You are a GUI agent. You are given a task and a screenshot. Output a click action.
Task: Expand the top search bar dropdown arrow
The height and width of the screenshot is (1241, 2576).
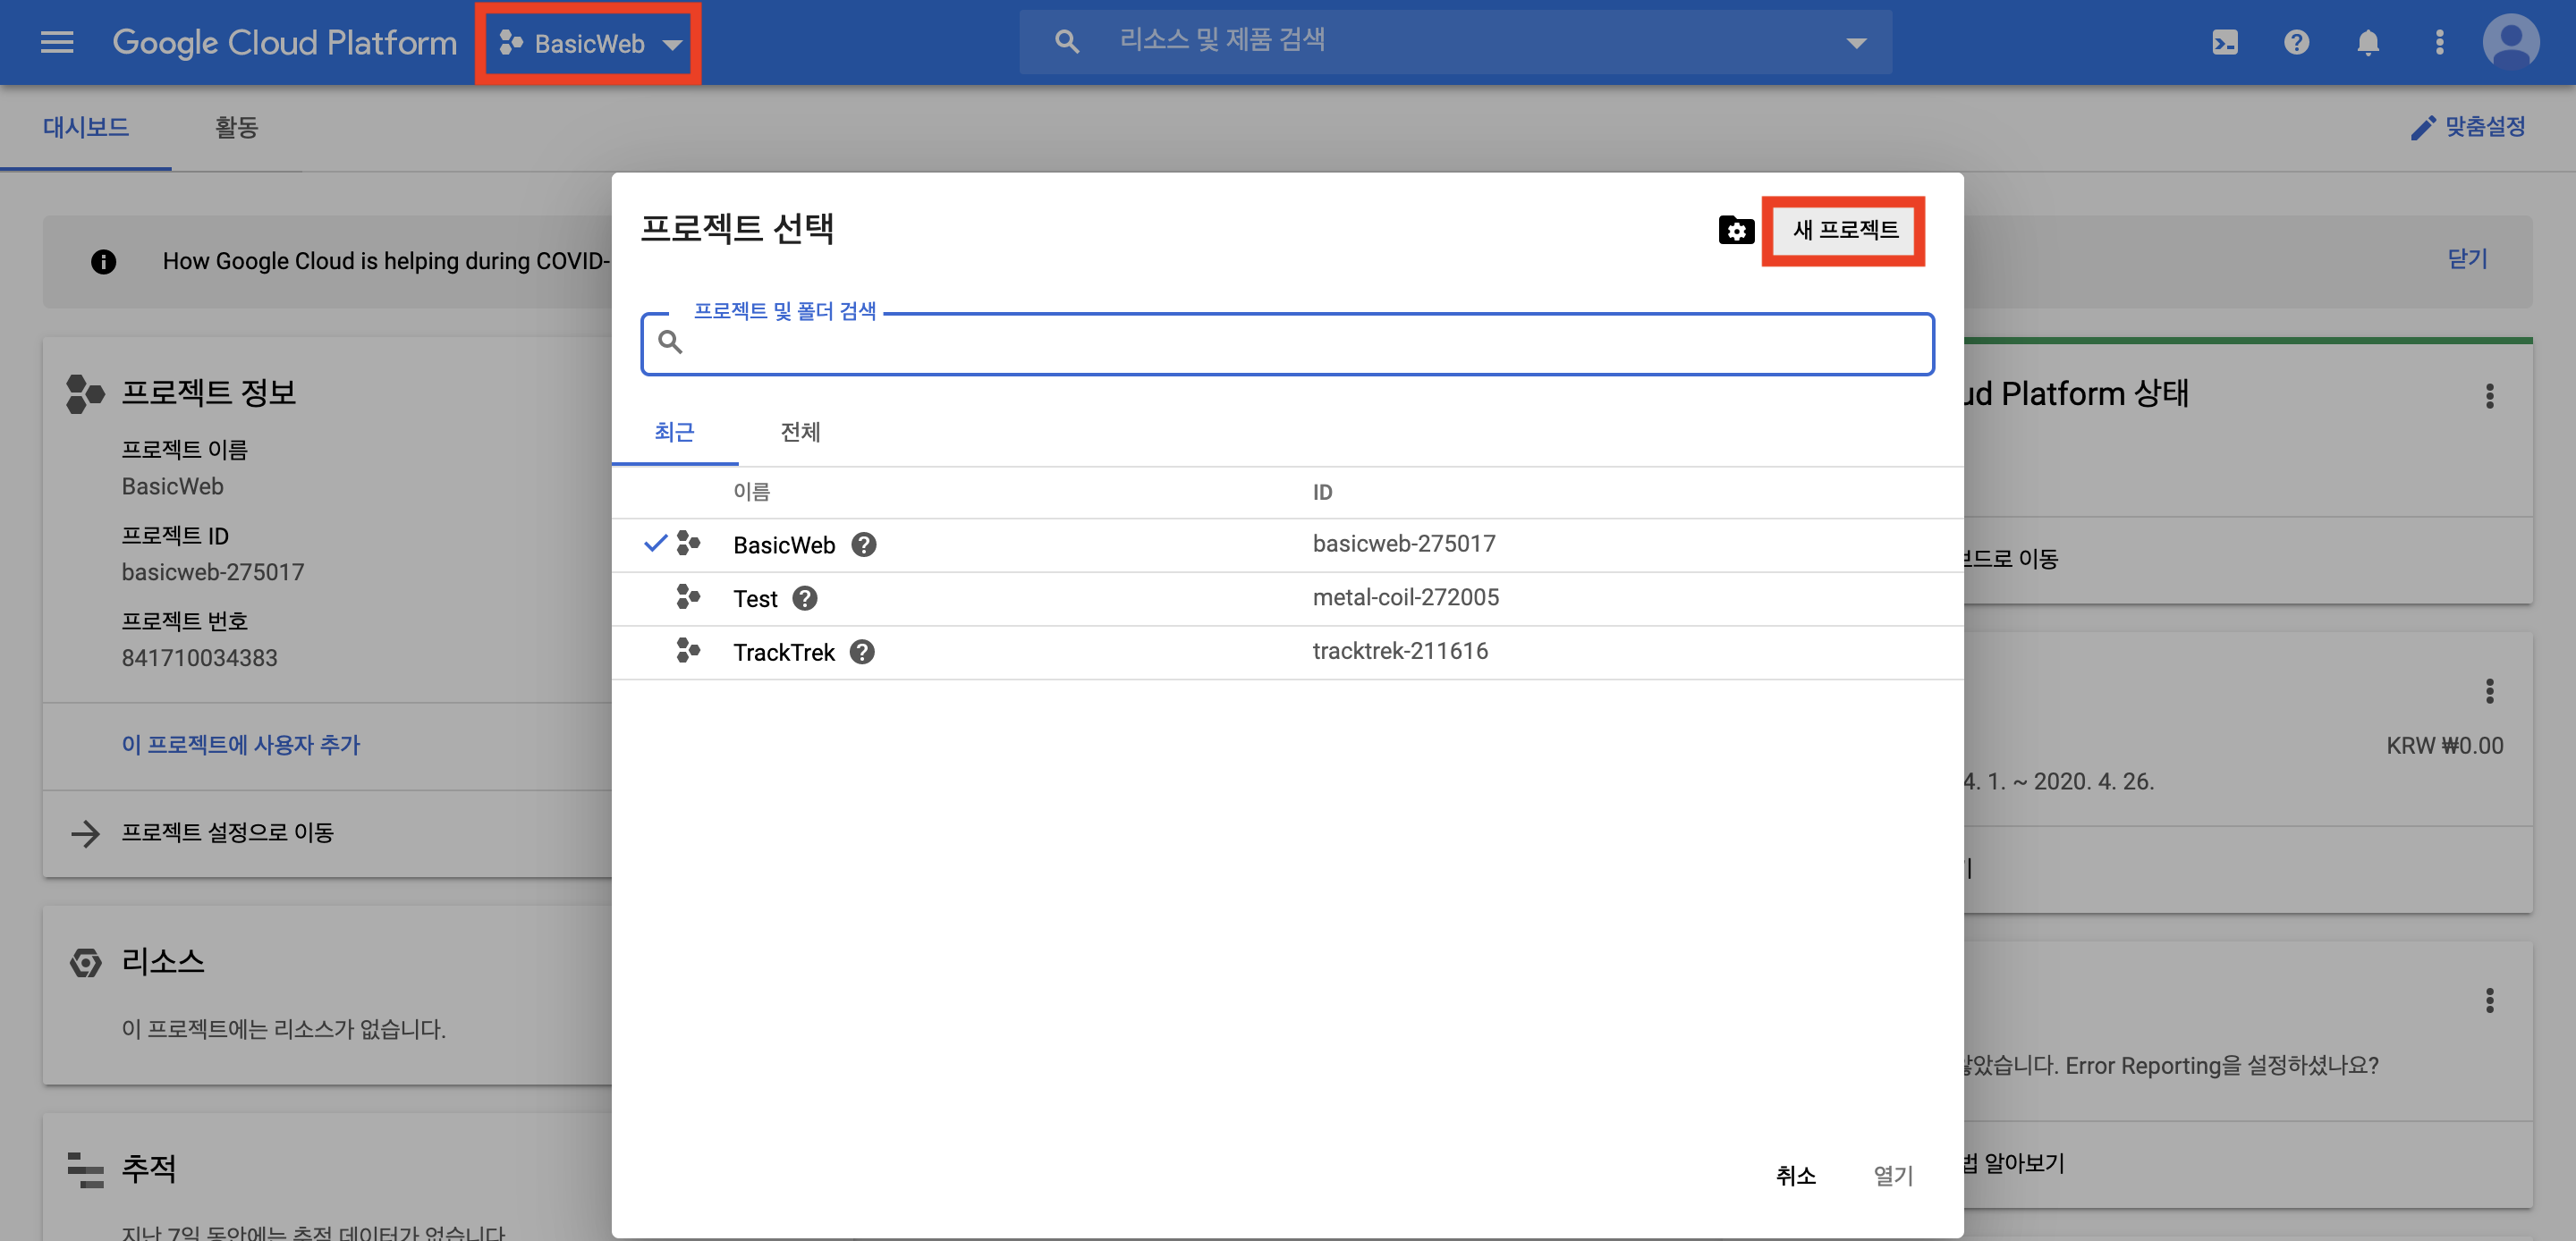point(1856,42)
